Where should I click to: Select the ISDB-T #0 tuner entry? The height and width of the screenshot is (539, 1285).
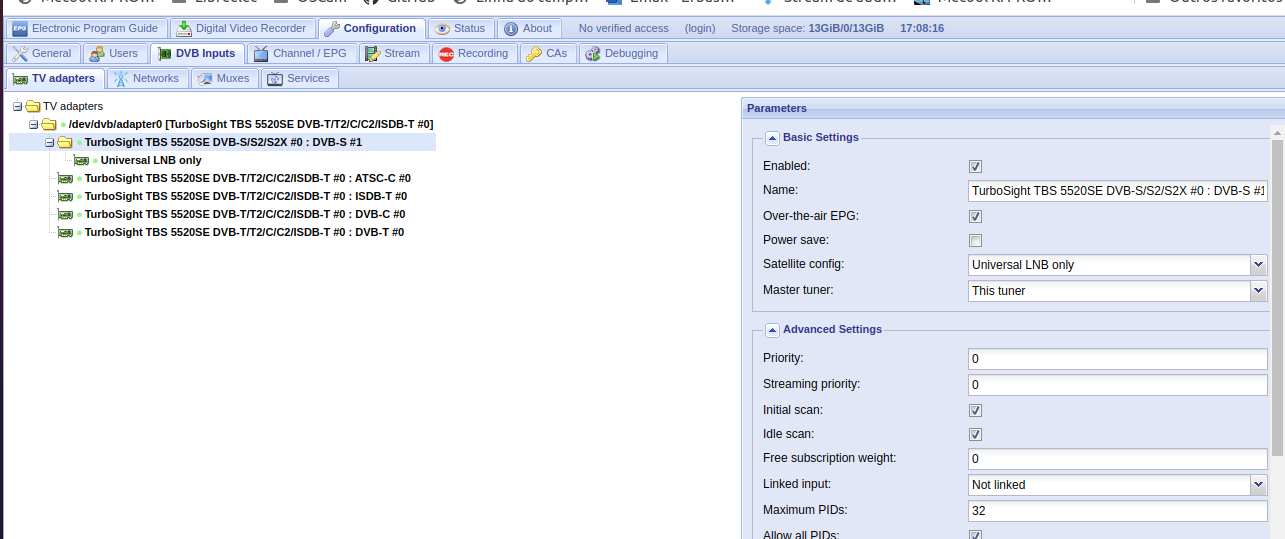coord(245,196)
